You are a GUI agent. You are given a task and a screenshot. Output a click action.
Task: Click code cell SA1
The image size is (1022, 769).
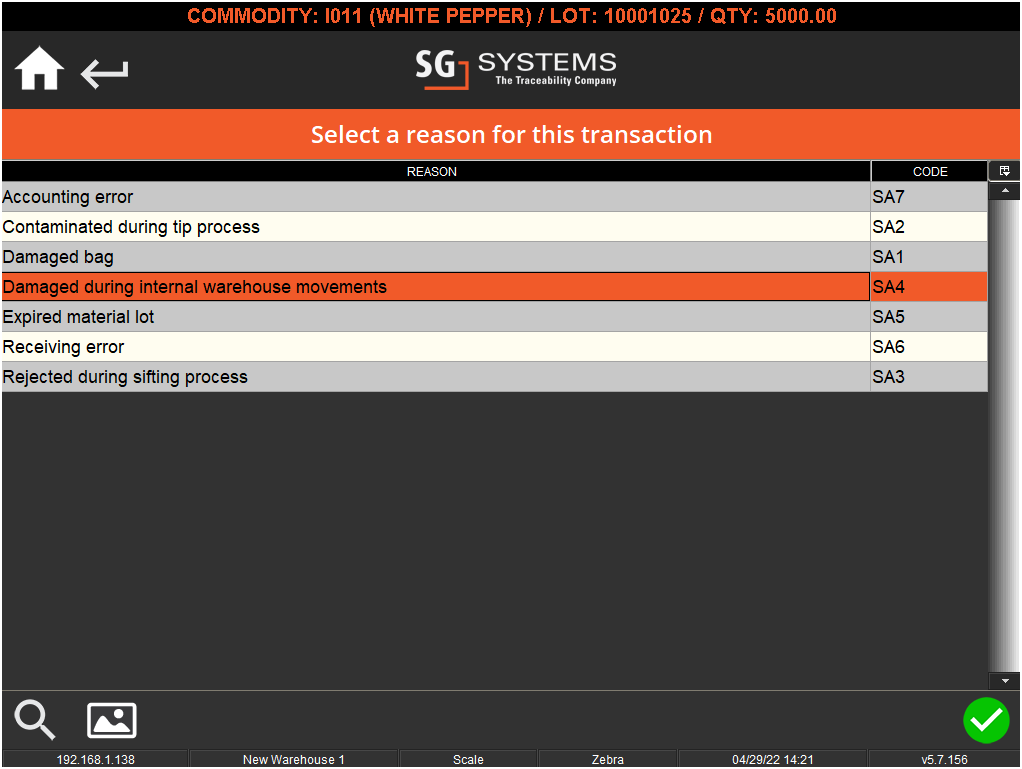pos(929,257)
